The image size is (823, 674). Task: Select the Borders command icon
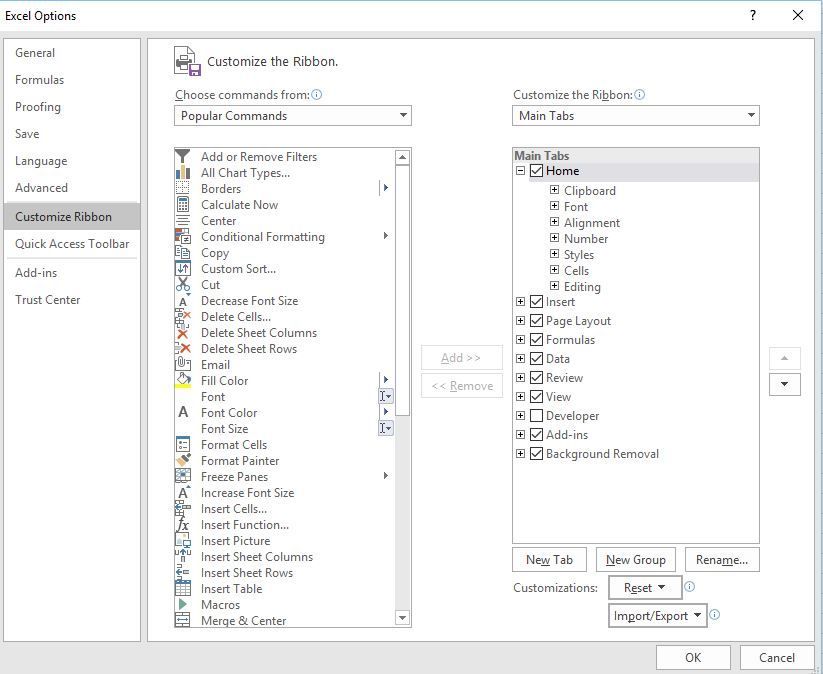point(183,188)
